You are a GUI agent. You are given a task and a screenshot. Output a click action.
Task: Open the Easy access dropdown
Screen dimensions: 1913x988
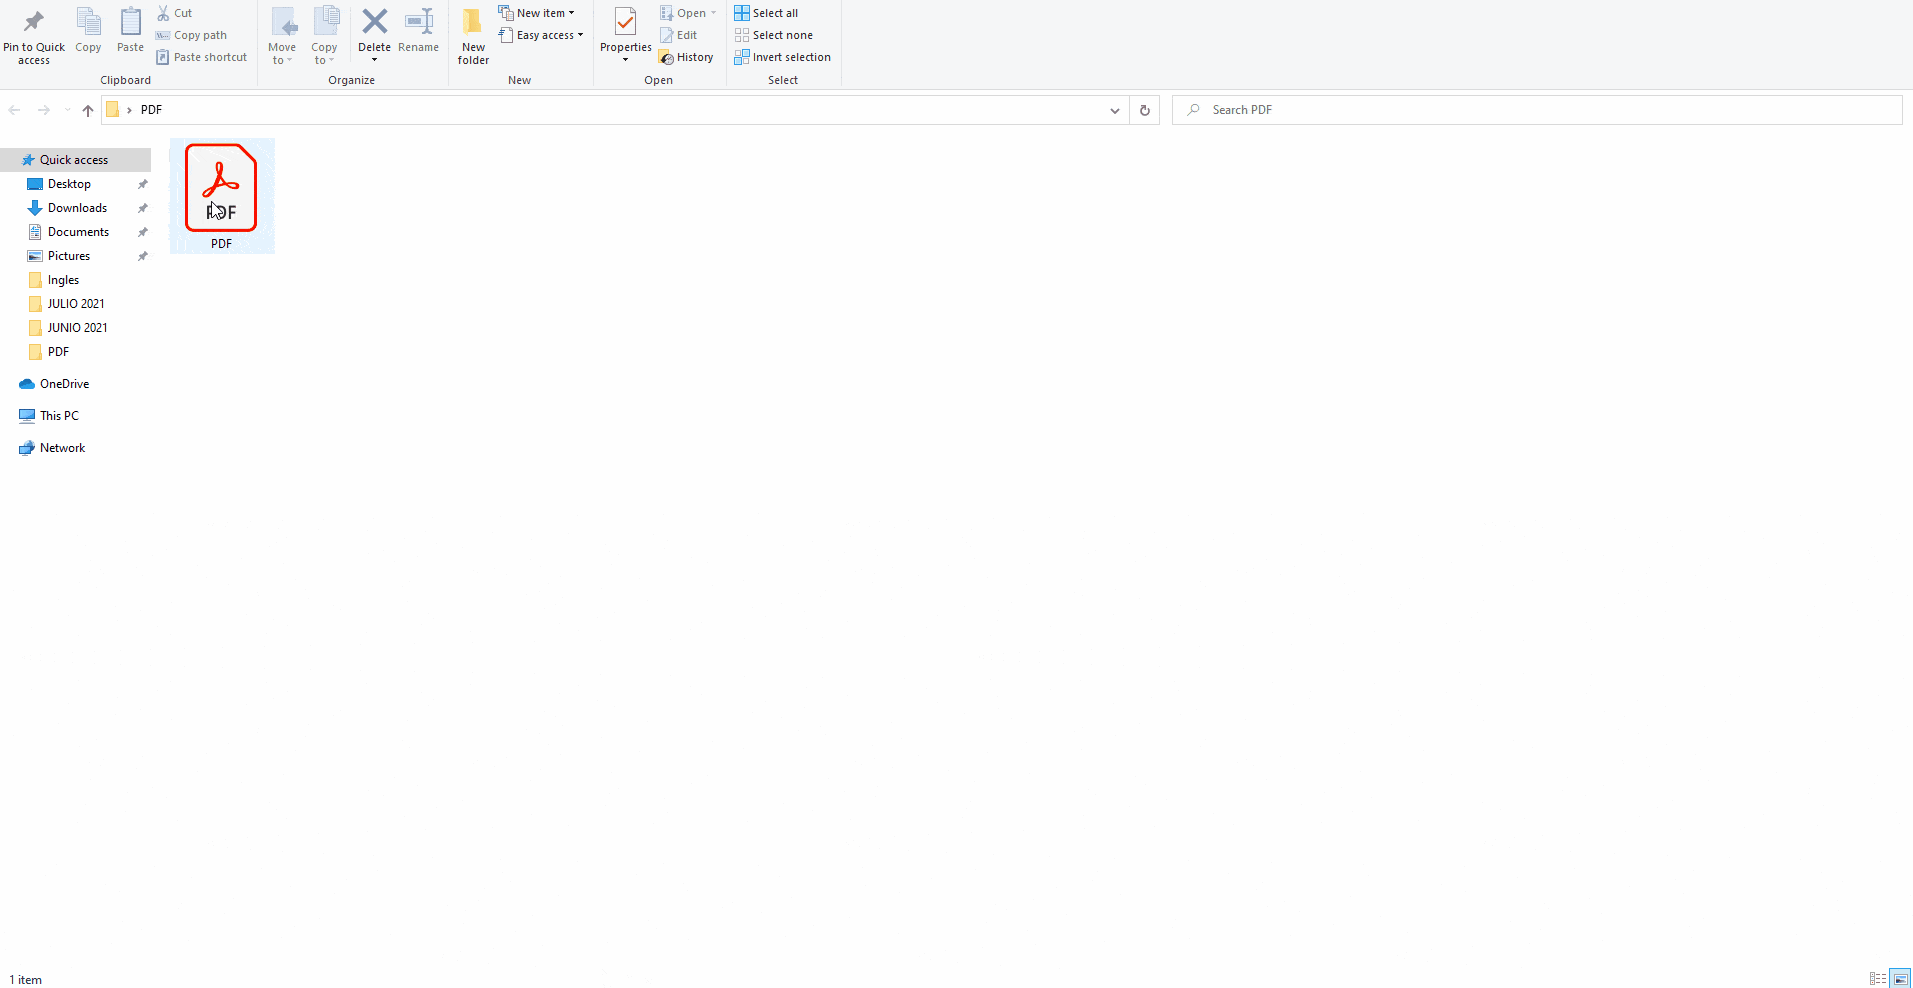tap(541, 35)
